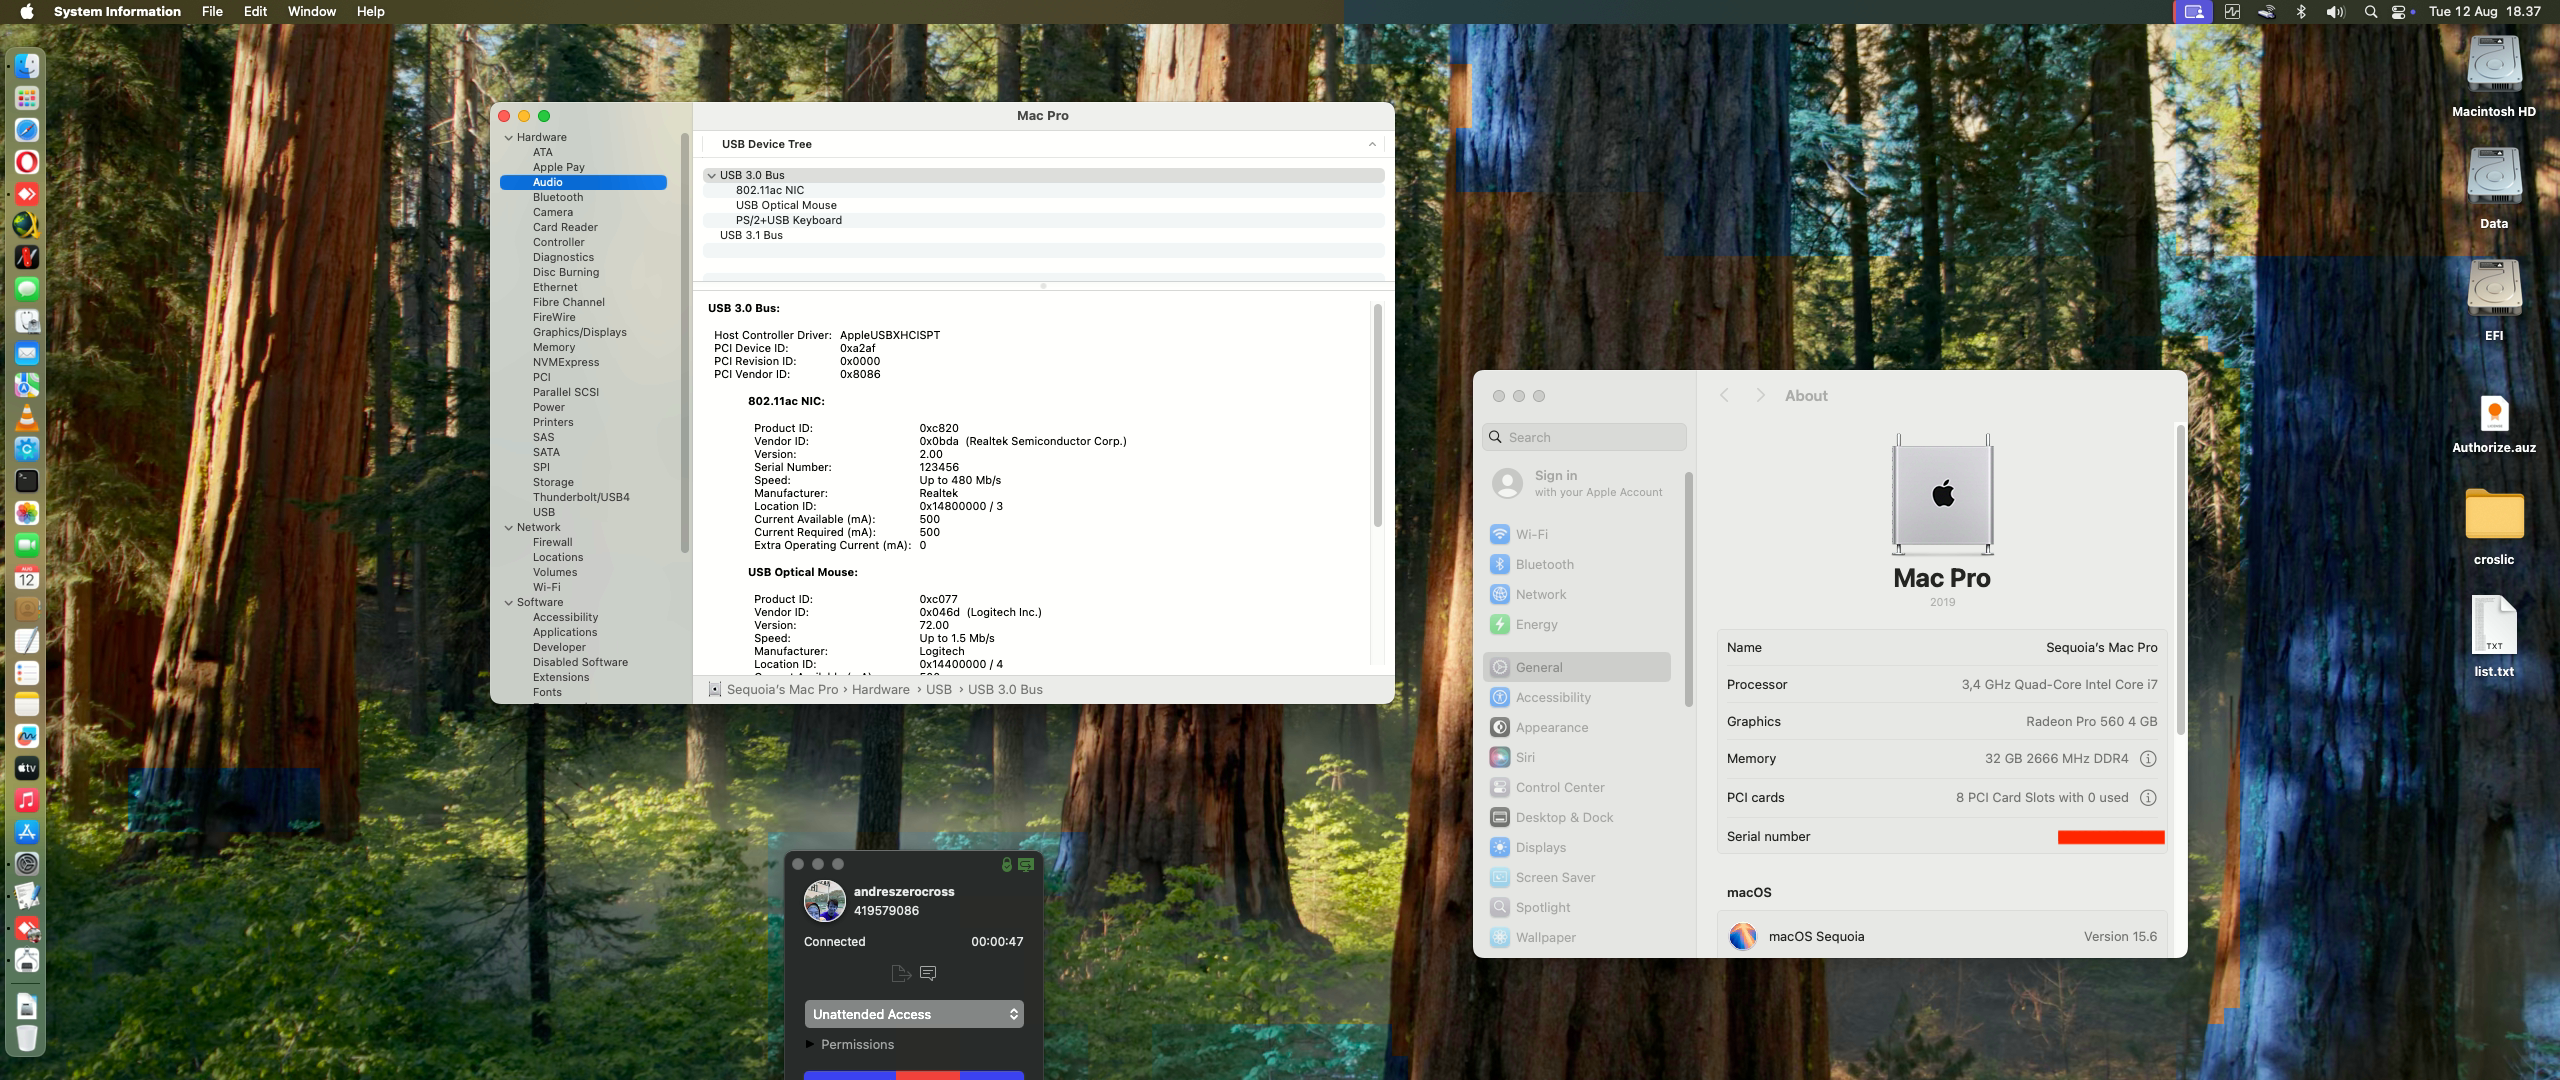Select the EFI volume desktop icon
The width and height of the screenshot is (2560, 1080).
[2494, 300]
